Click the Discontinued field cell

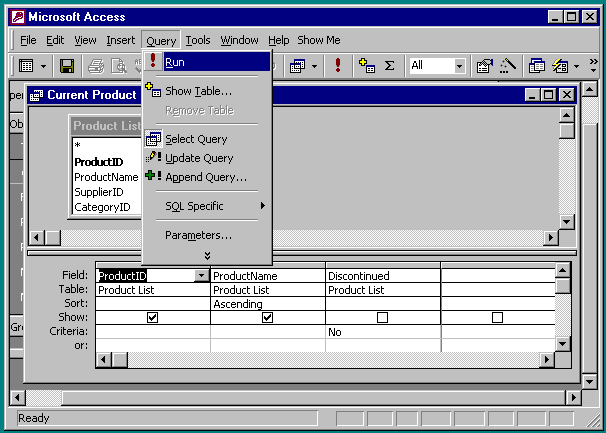coord(383,276)
